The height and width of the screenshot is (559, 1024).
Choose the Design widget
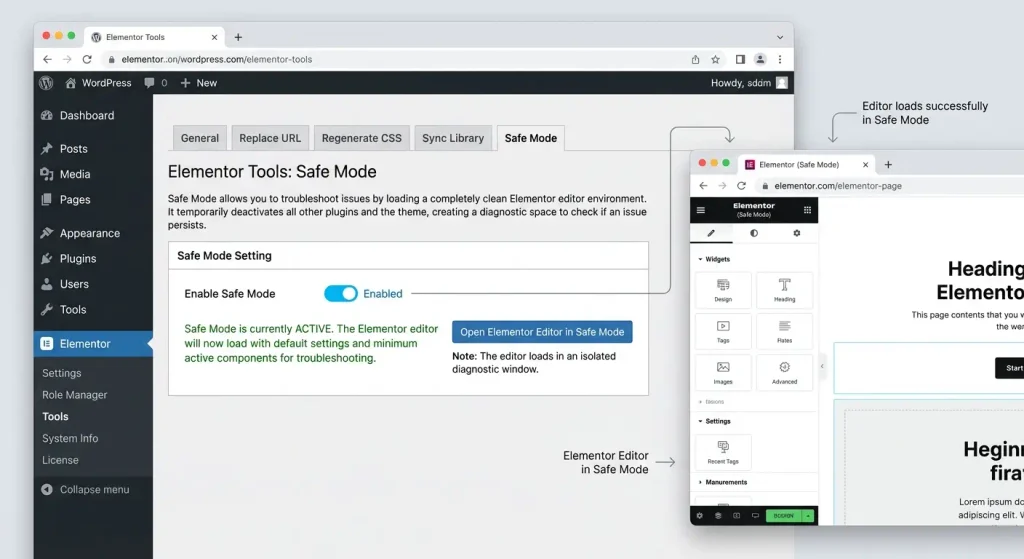point(723,290)
